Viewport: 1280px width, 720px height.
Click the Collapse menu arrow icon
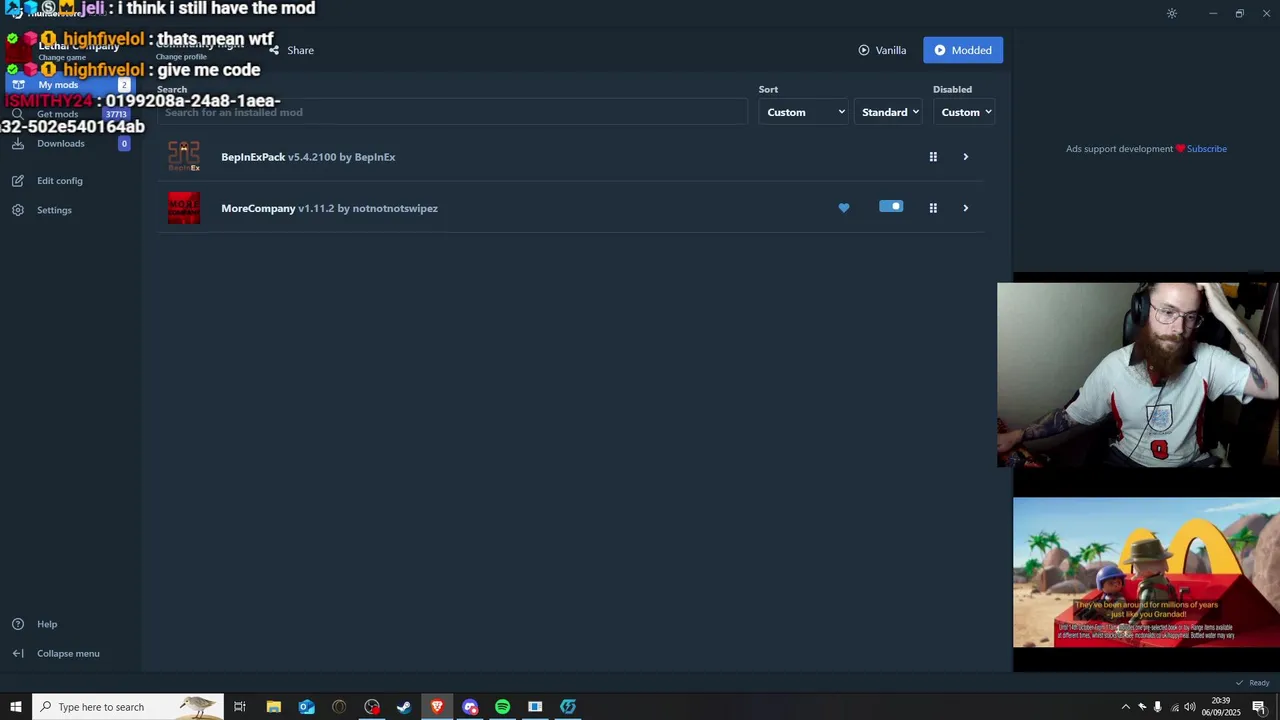coord(18,653)
